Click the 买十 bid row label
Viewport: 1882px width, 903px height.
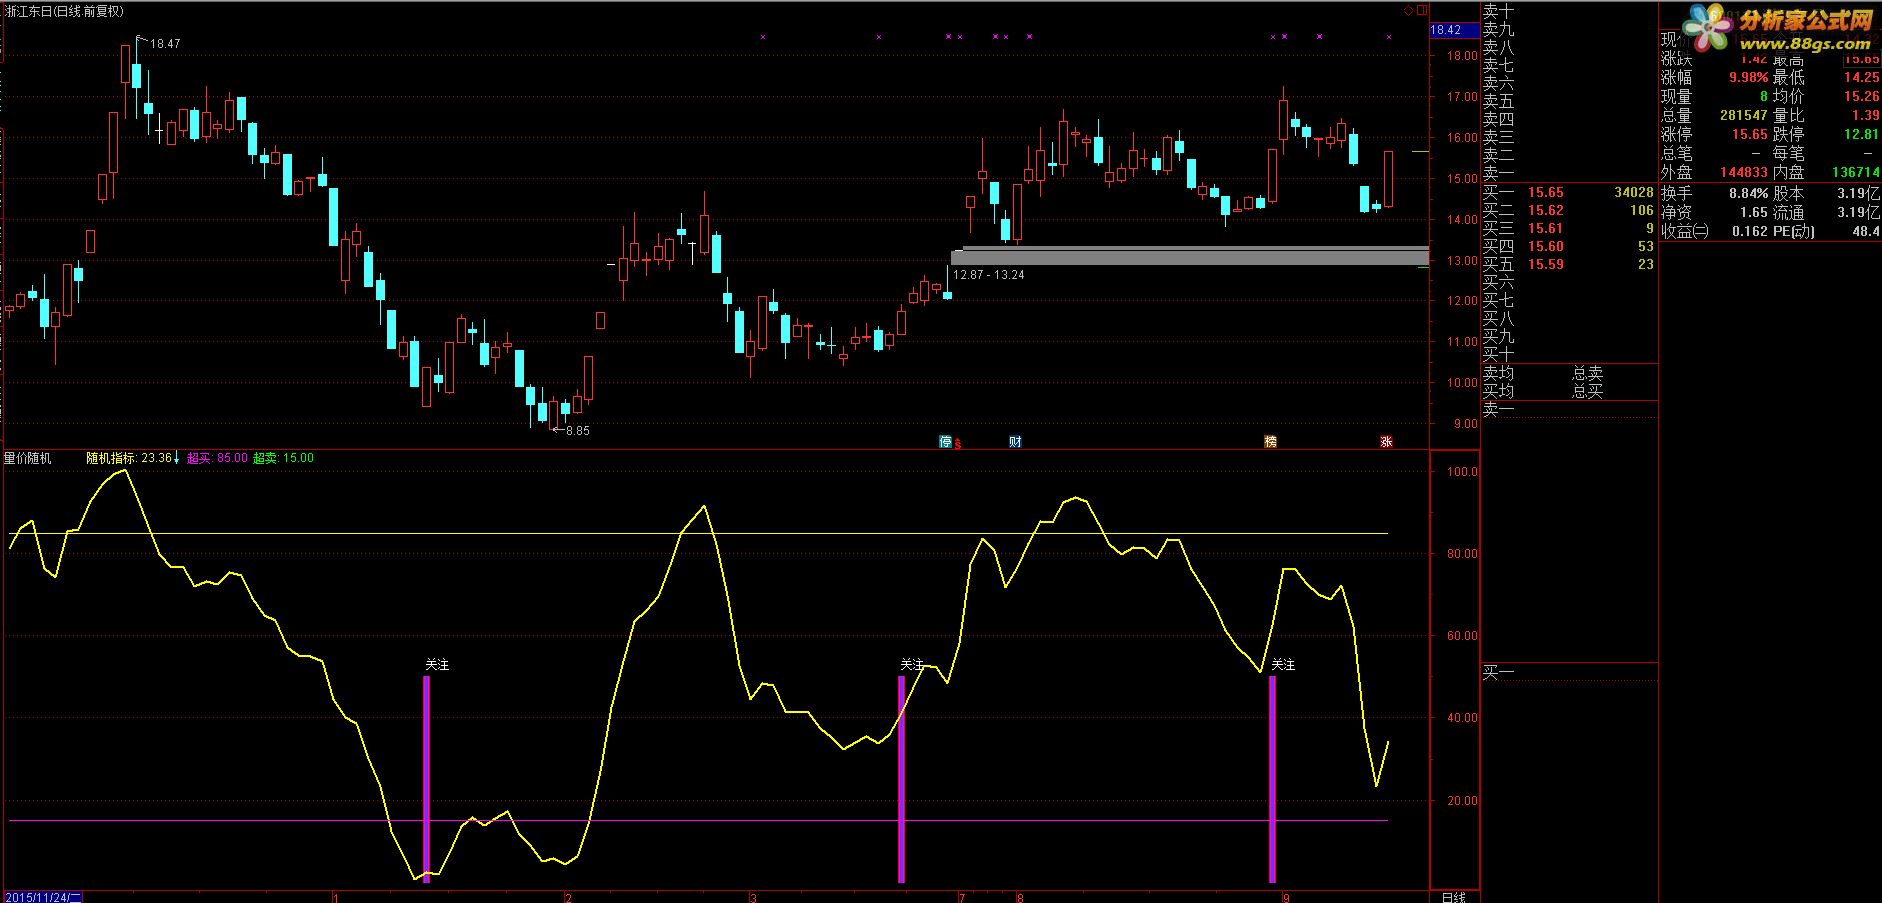coord(1498,353)
